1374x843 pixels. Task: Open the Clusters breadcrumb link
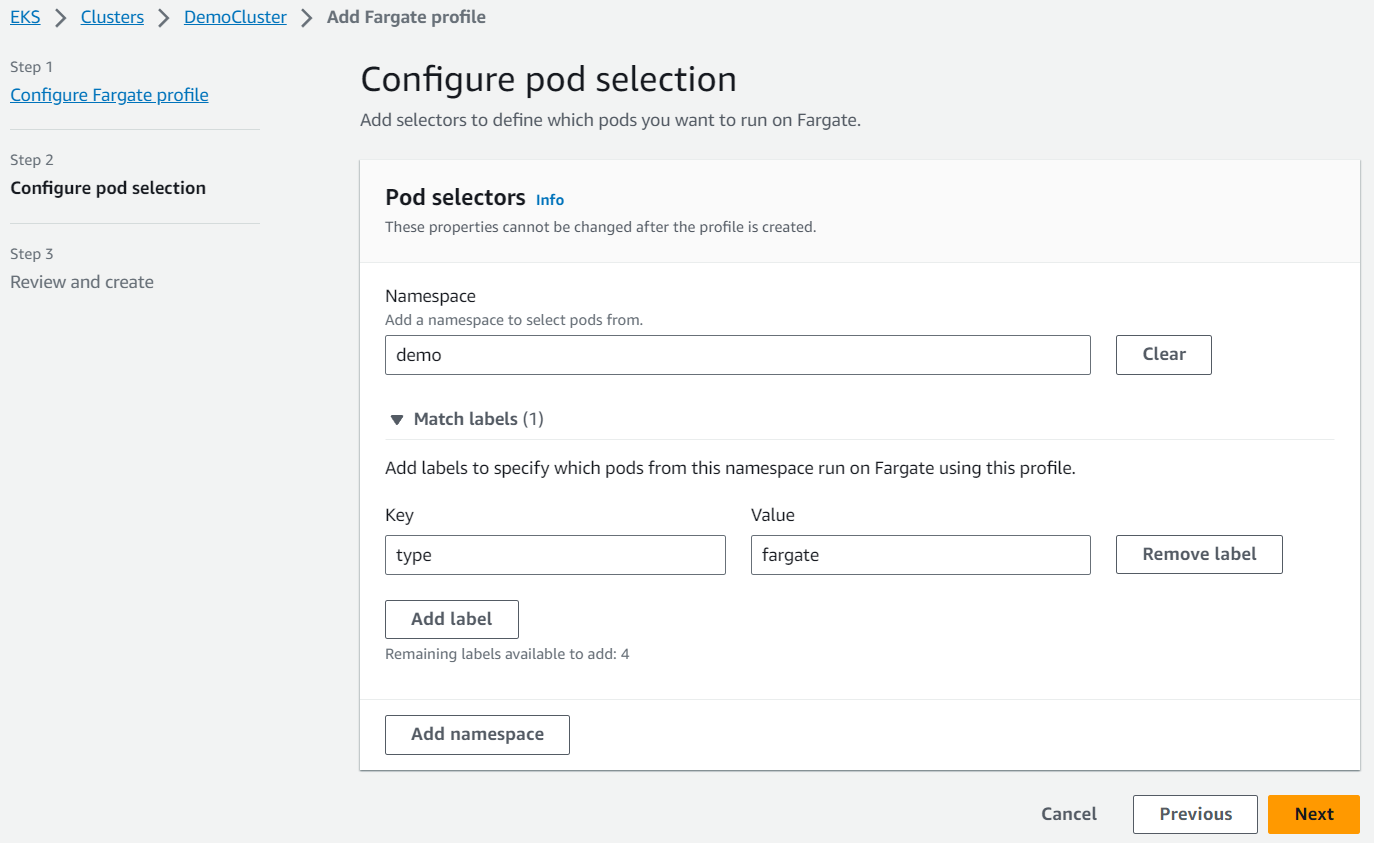click(112, 17)
